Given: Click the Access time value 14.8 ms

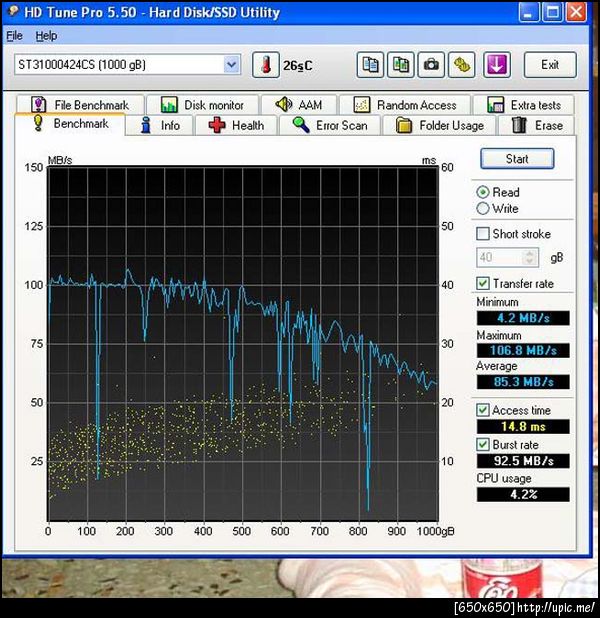Looking at the screenshot, I should click(x=523, y=426).
